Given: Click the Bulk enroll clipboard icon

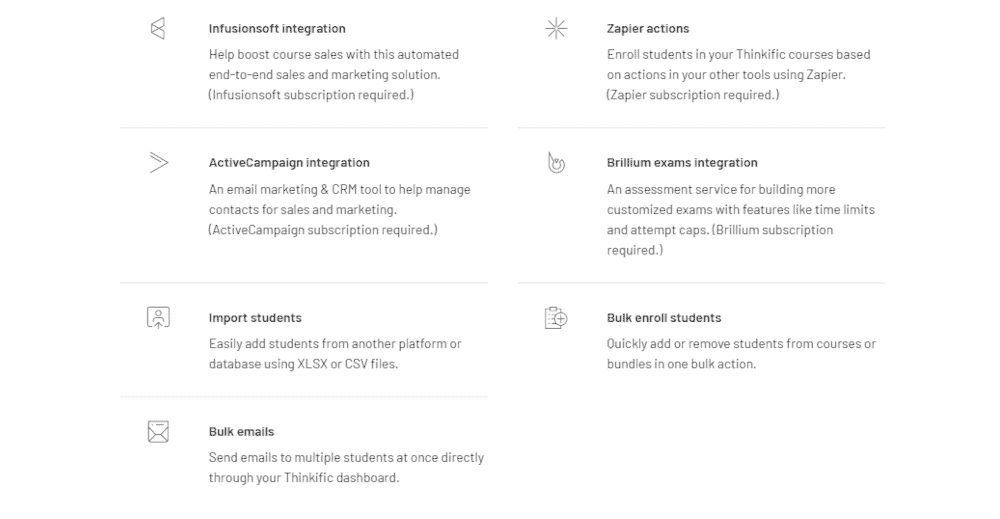Looking at the screenshot, I should 556,318.
